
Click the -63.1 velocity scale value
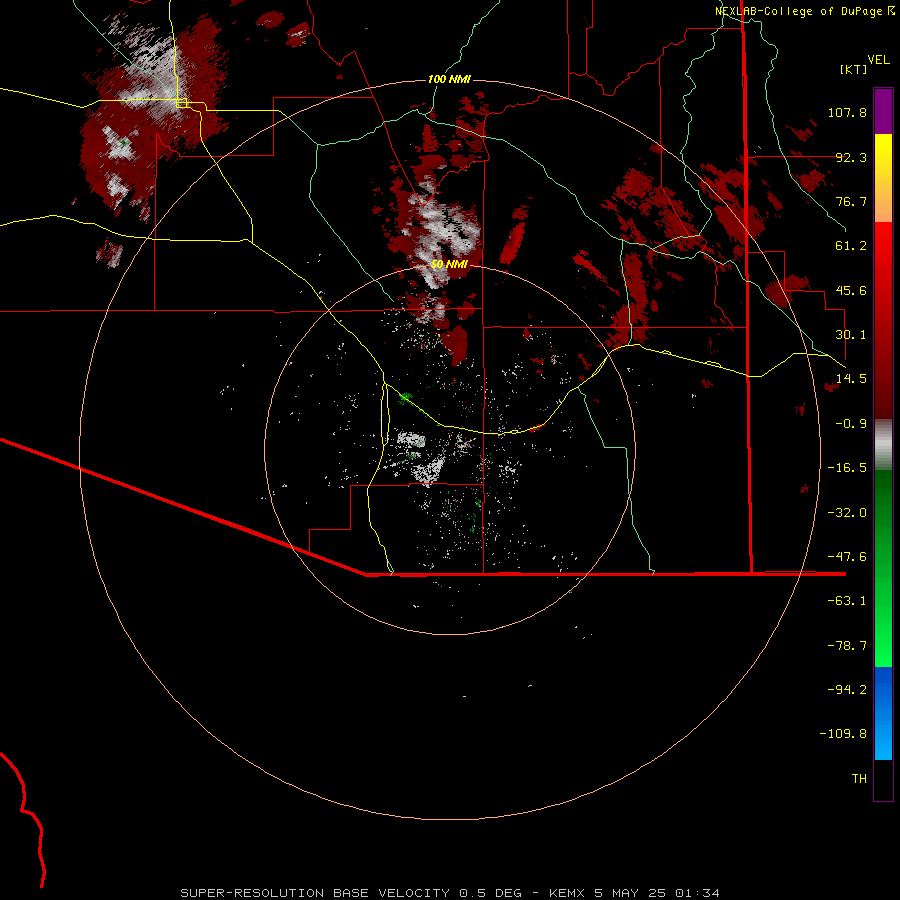pyautogui.click(x=847, y=601)
